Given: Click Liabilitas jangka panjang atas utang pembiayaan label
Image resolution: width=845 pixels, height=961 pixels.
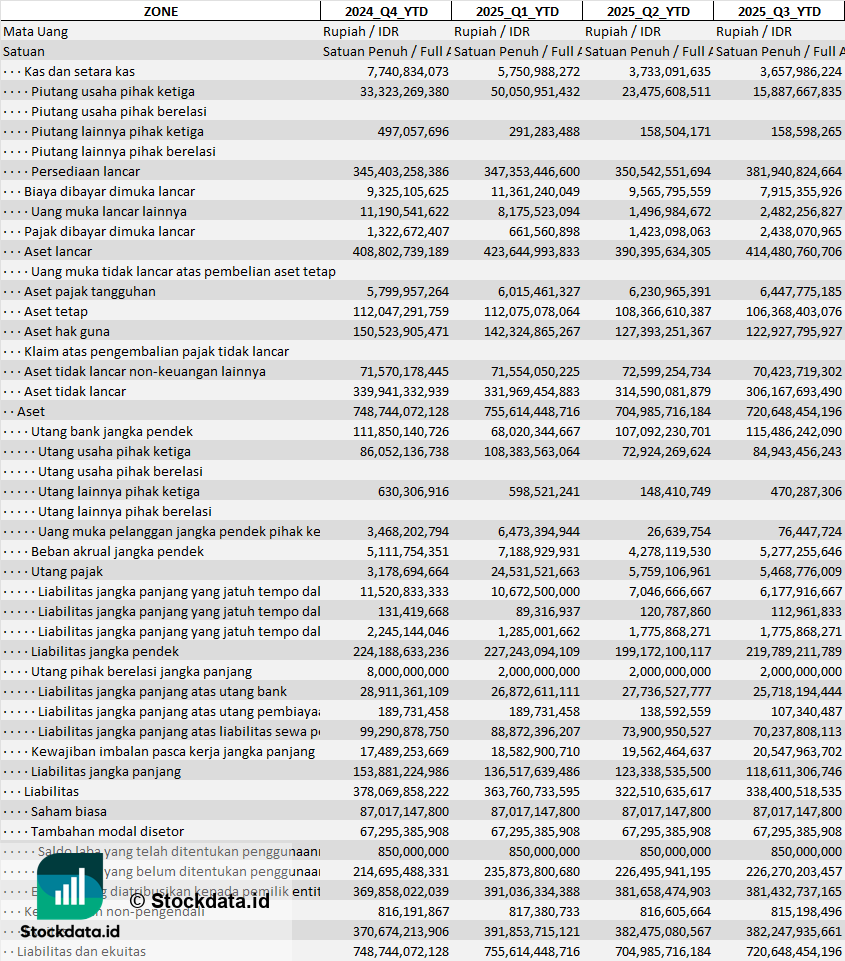Looking at the screenshot, I should [179, 712].
